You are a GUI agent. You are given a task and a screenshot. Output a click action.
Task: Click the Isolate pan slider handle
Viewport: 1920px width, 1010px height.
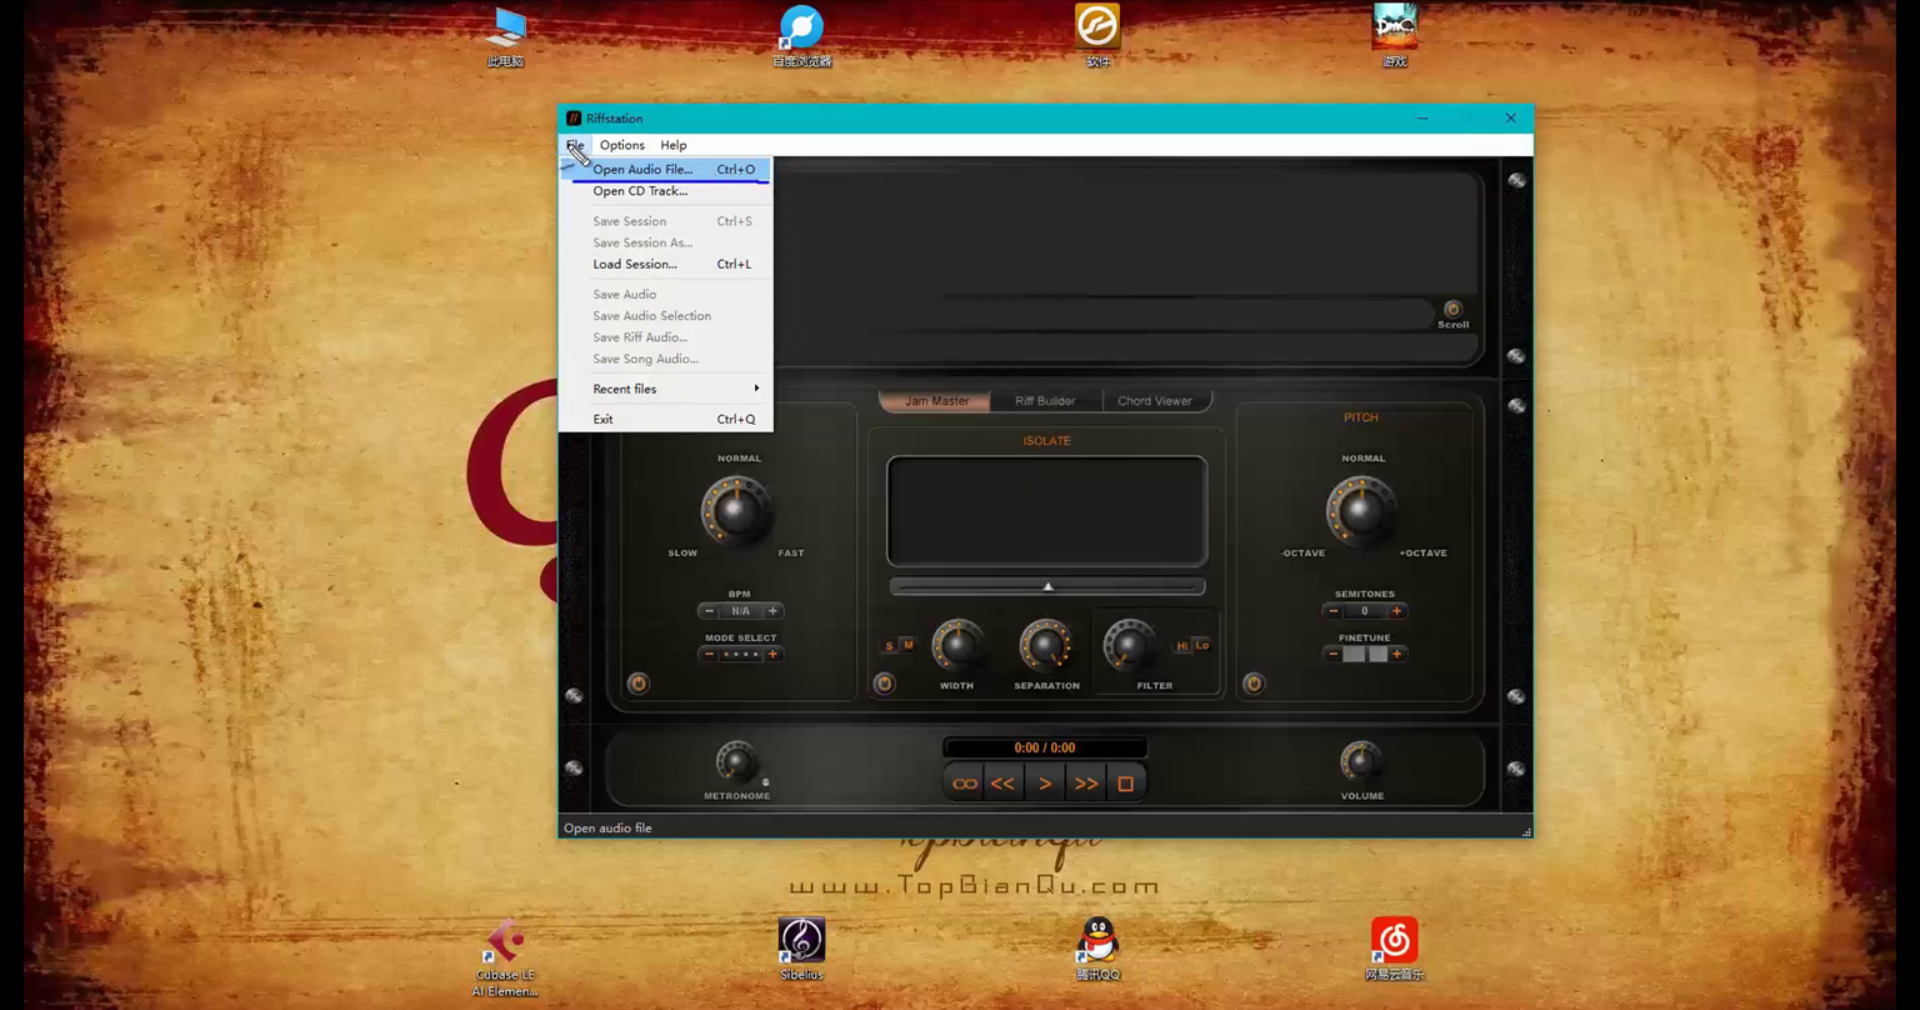click(x=1048, y=587)
